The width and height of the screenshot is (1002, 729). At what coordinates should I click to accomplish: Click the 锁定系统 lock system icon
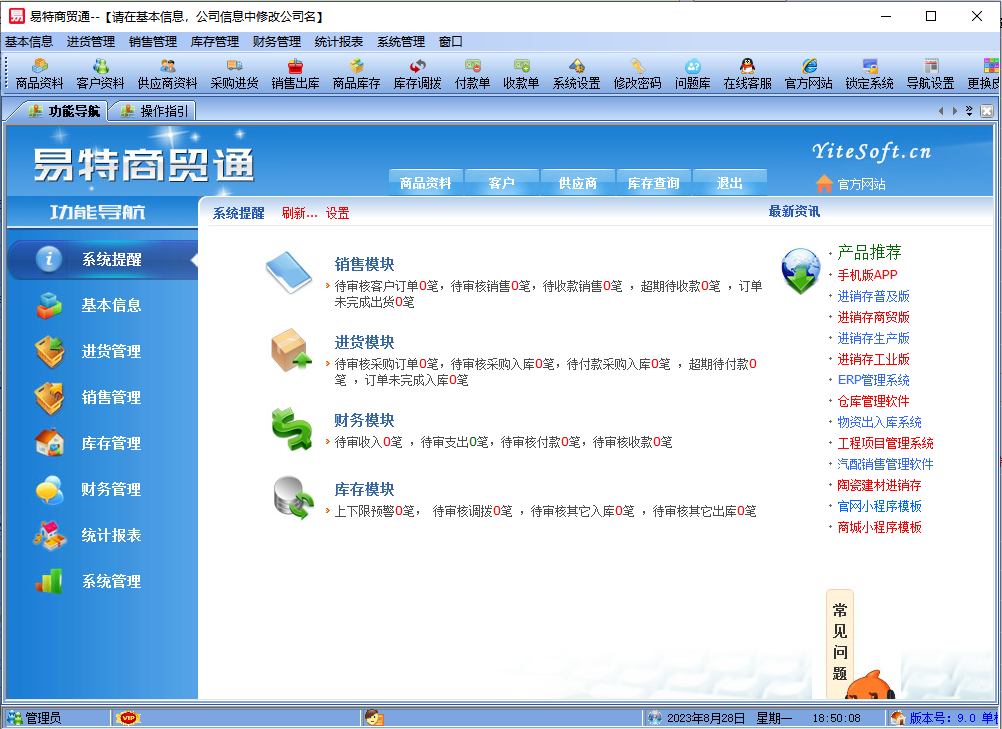[x=868, y=73]
